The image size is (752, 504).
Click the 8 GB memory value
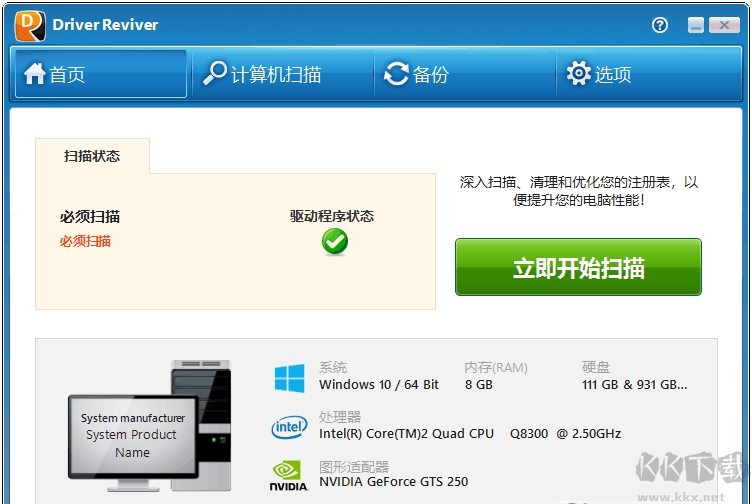pos(479,385)
